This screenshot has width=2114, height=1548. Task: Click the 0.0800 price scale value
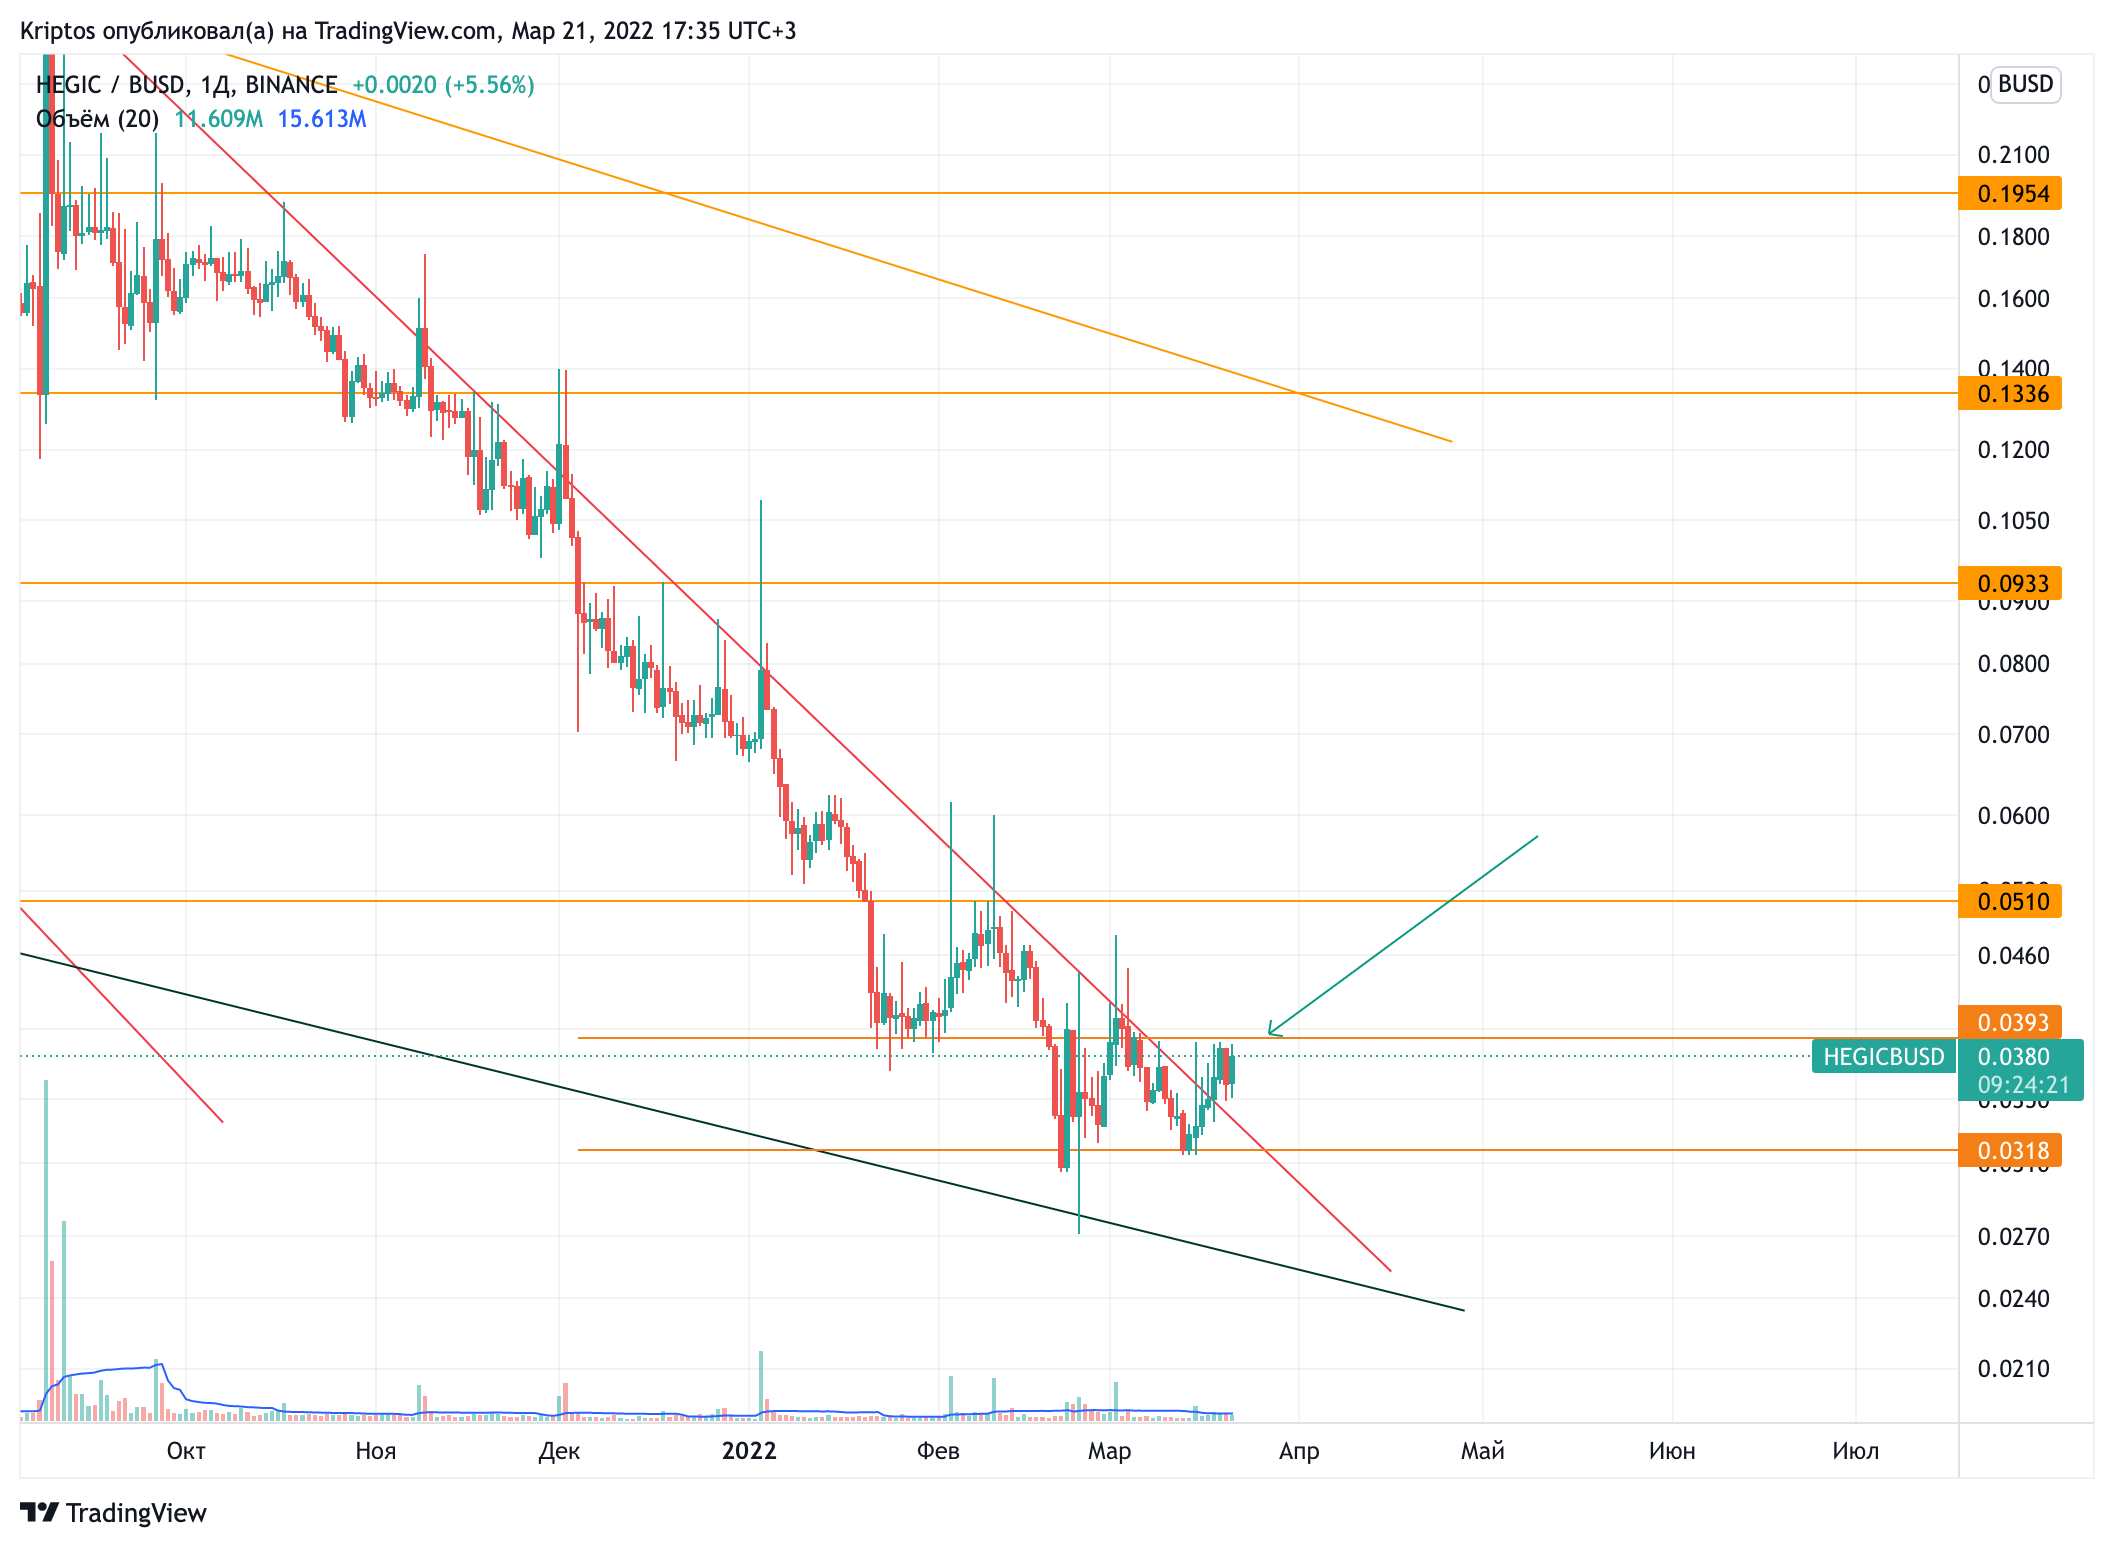pos(2014,664)
